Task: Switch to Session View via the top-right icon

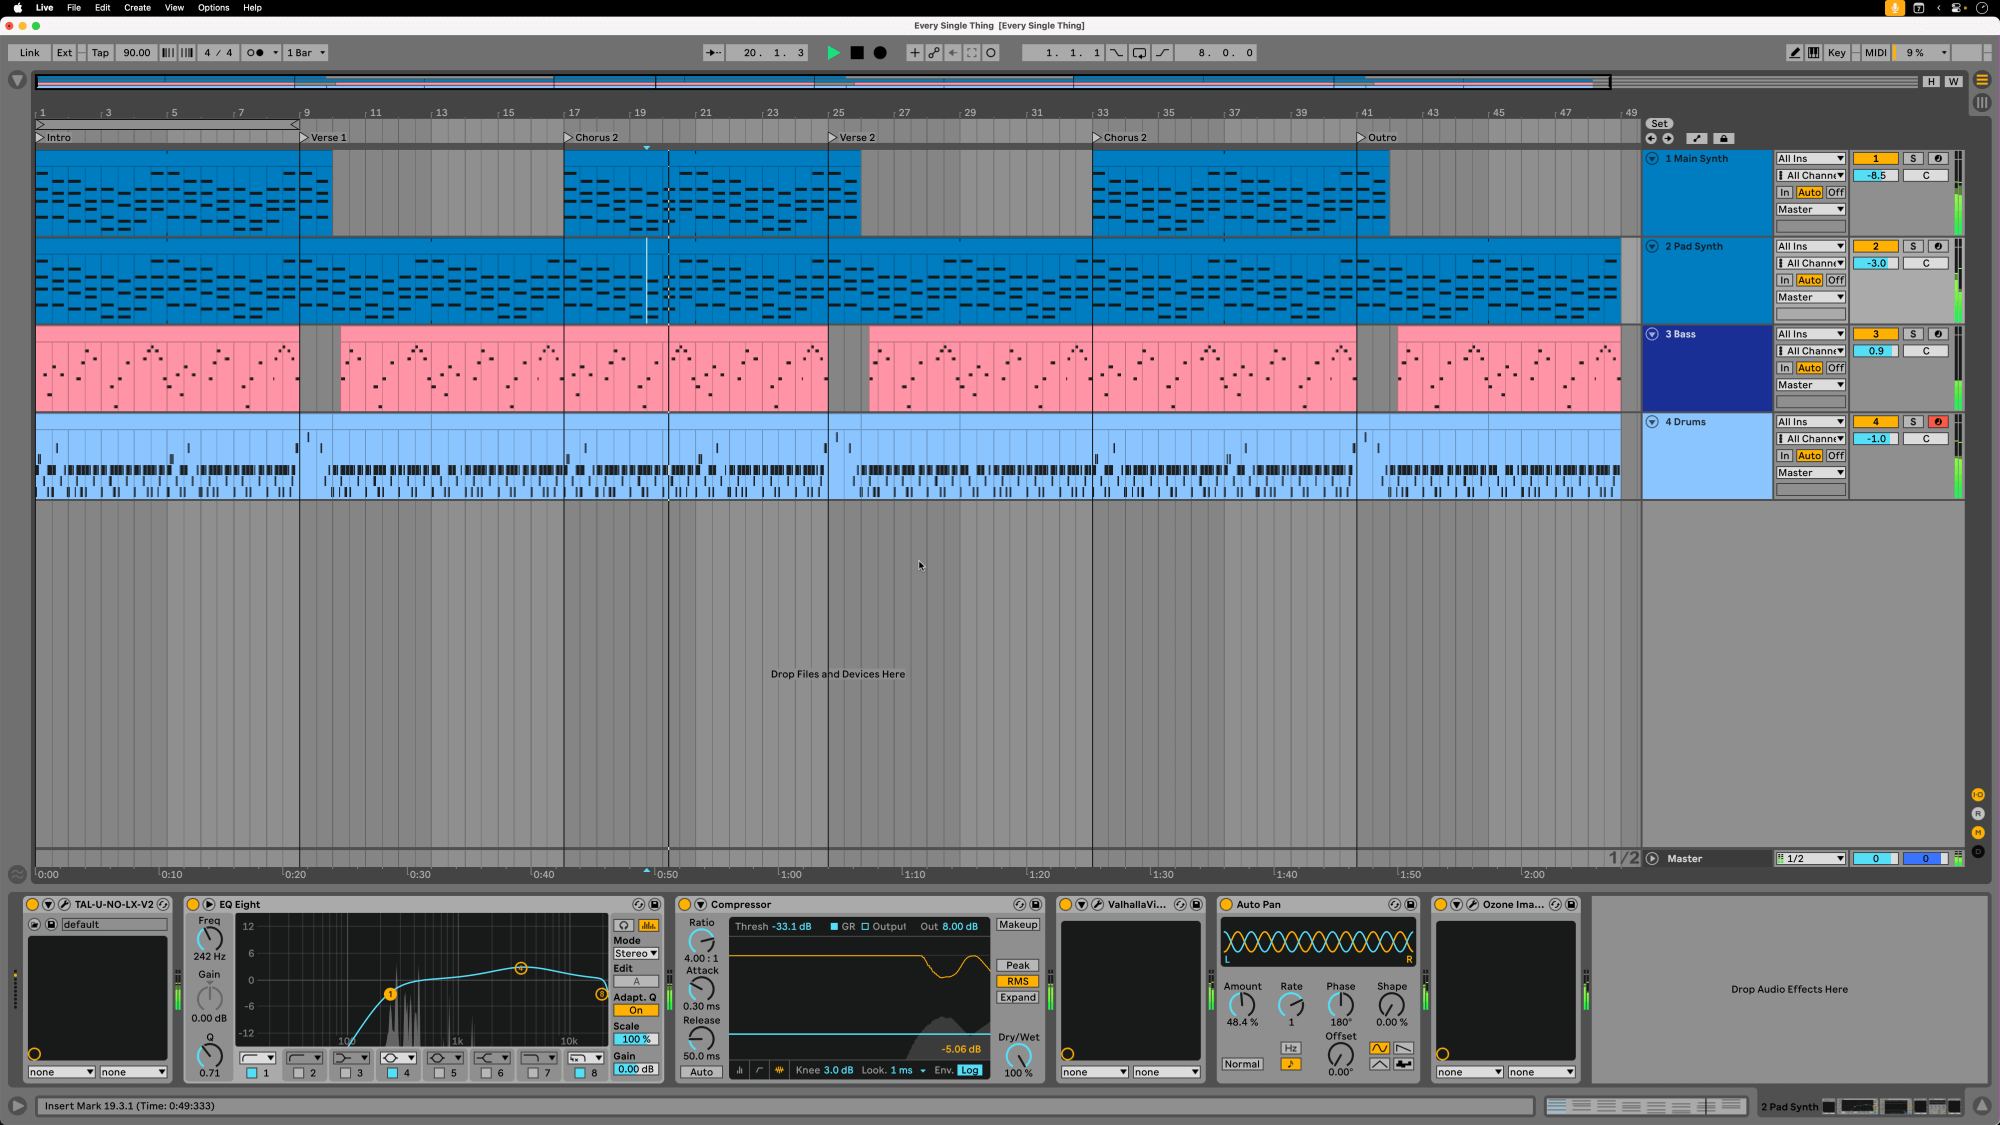Action: pos(1983,103)
